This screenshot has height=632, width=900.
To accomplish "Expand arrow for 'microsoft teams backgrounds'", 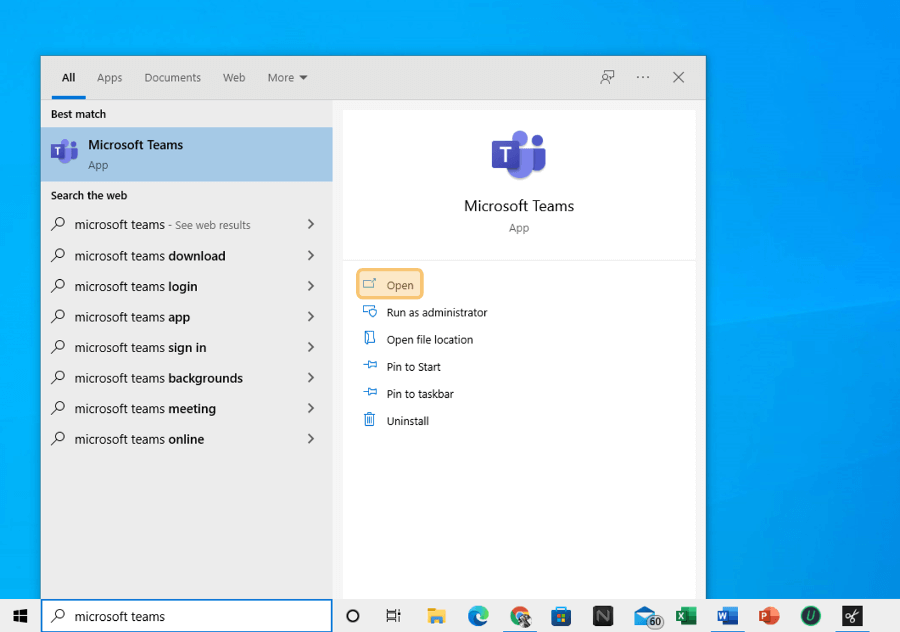I will click(x=311, y=378).
